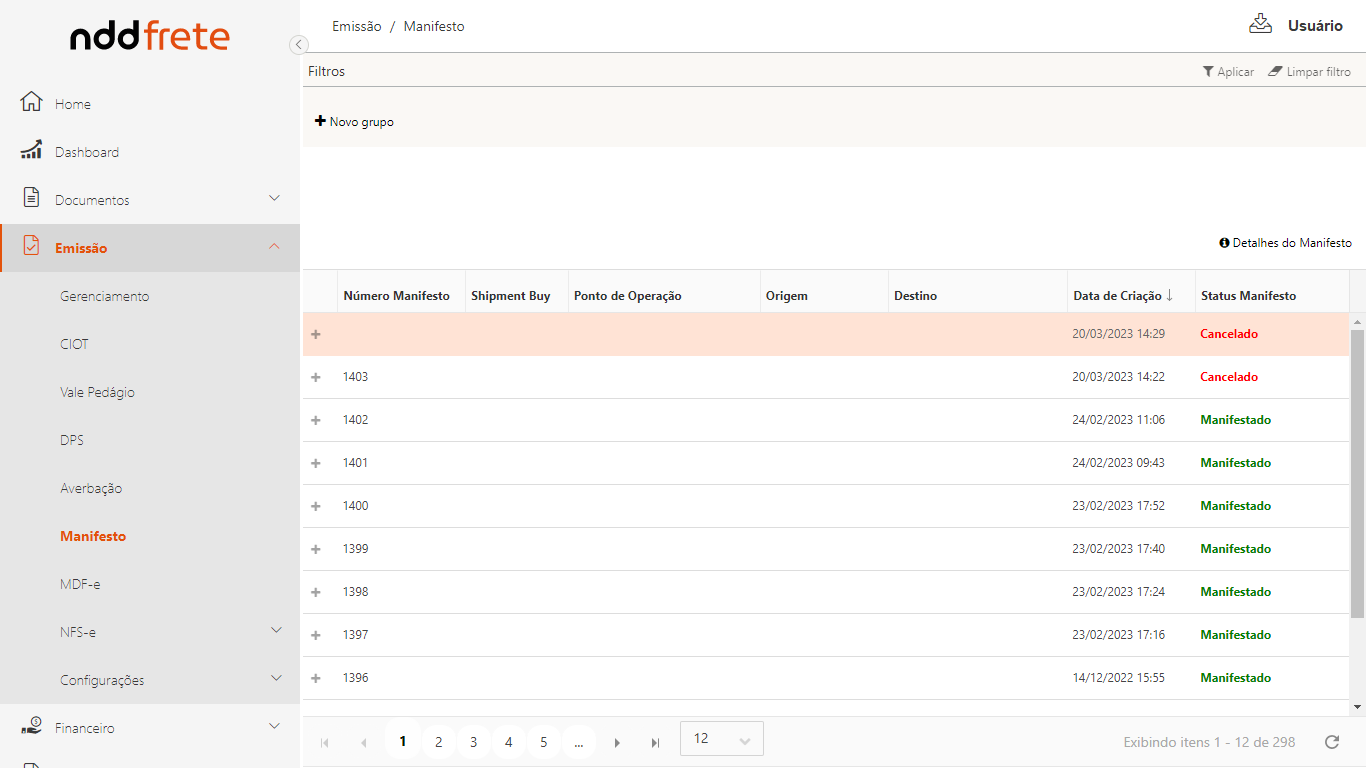Click the table's vertical scrollbar
1366x768 pixels.
1357,470
